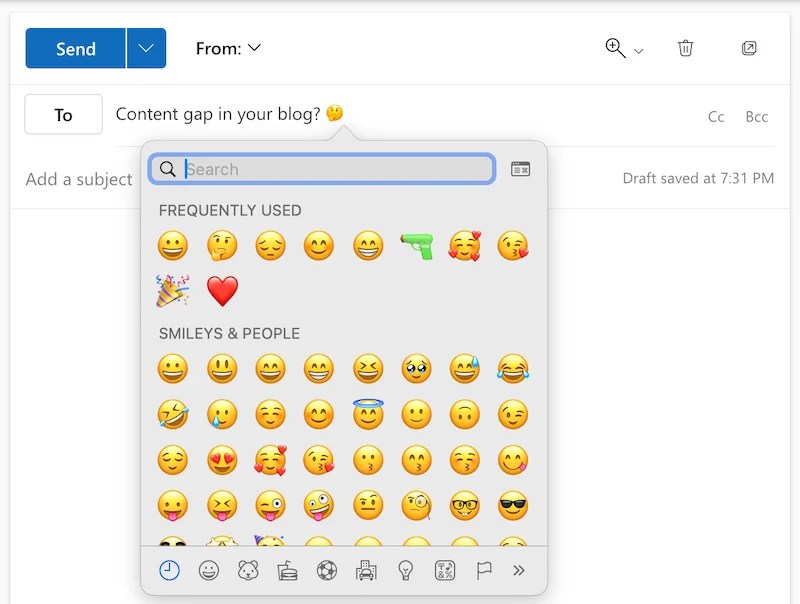Discard the draft with the trash icon
800x604 pixels.
[x=685, y=47]
